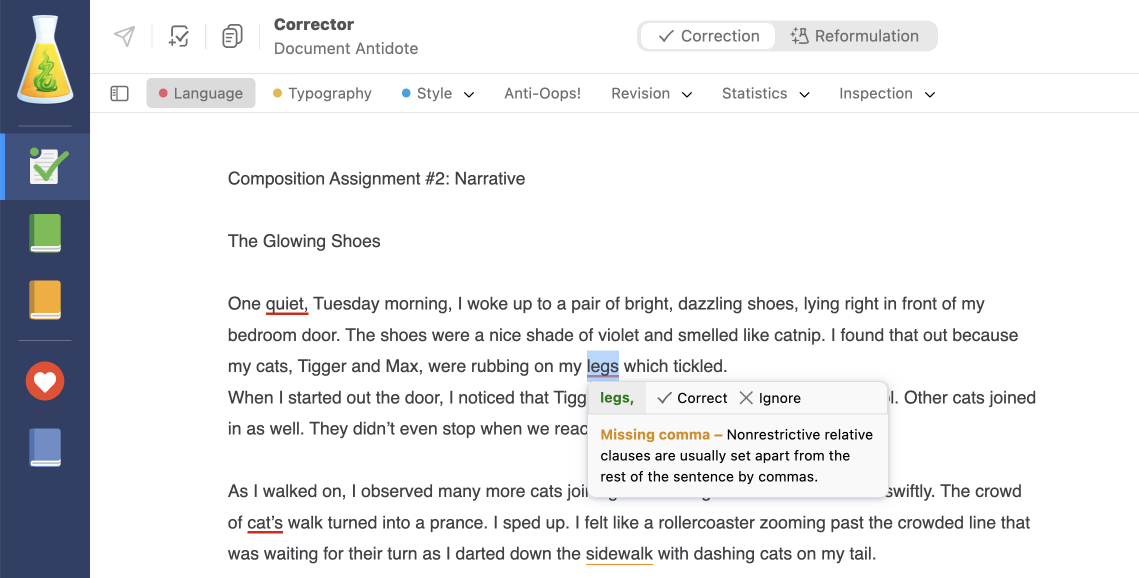Click the copy document icon in toolbar

click(232, 36)
